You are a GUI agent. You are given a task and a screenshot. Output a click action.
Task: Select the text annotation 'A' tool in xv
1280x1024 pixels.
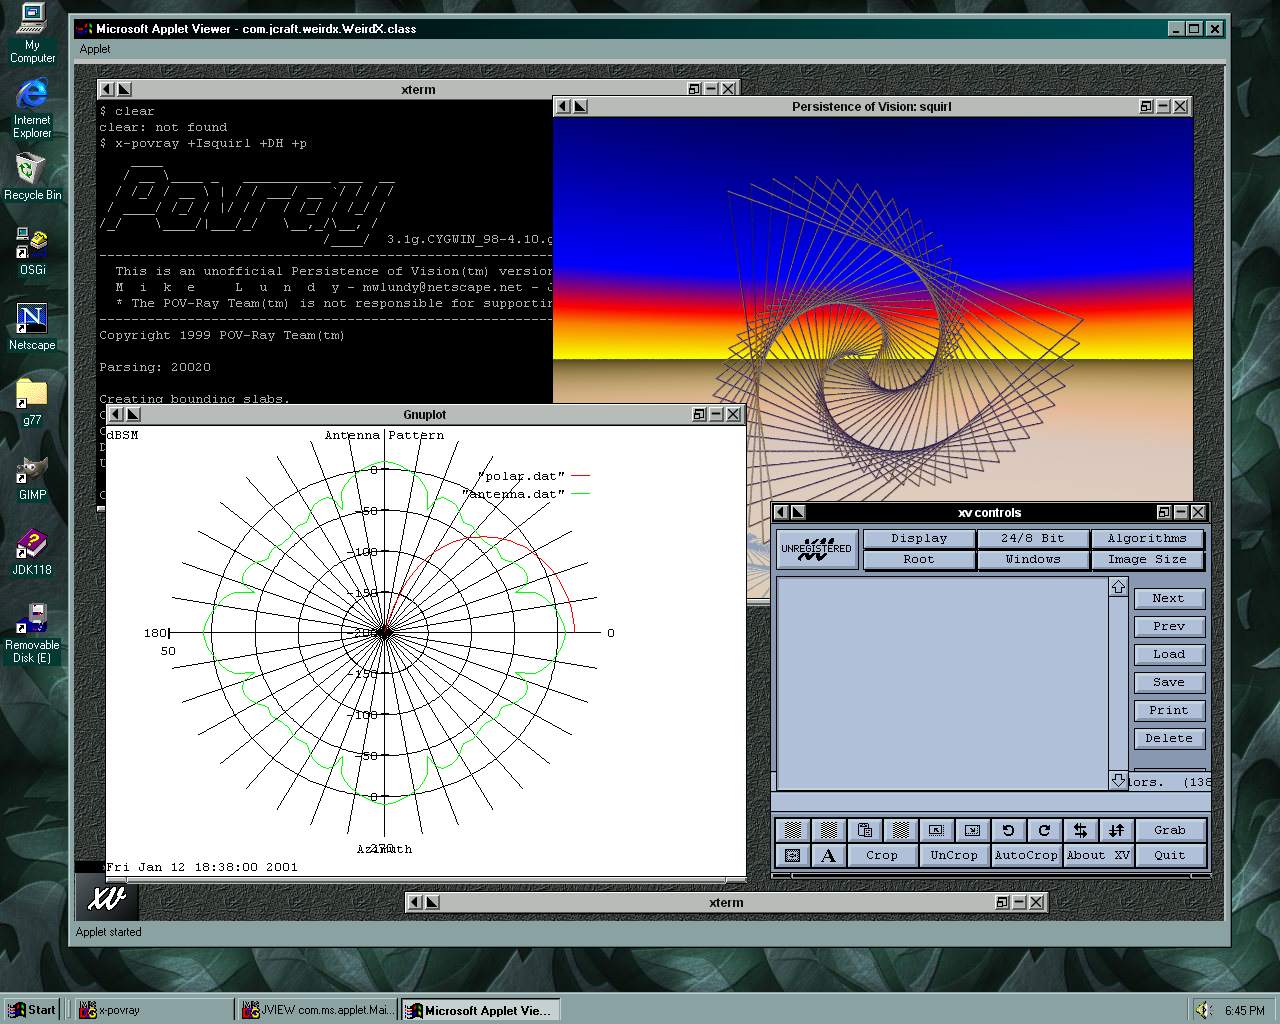pyautogui.click(x=828, y=855)
